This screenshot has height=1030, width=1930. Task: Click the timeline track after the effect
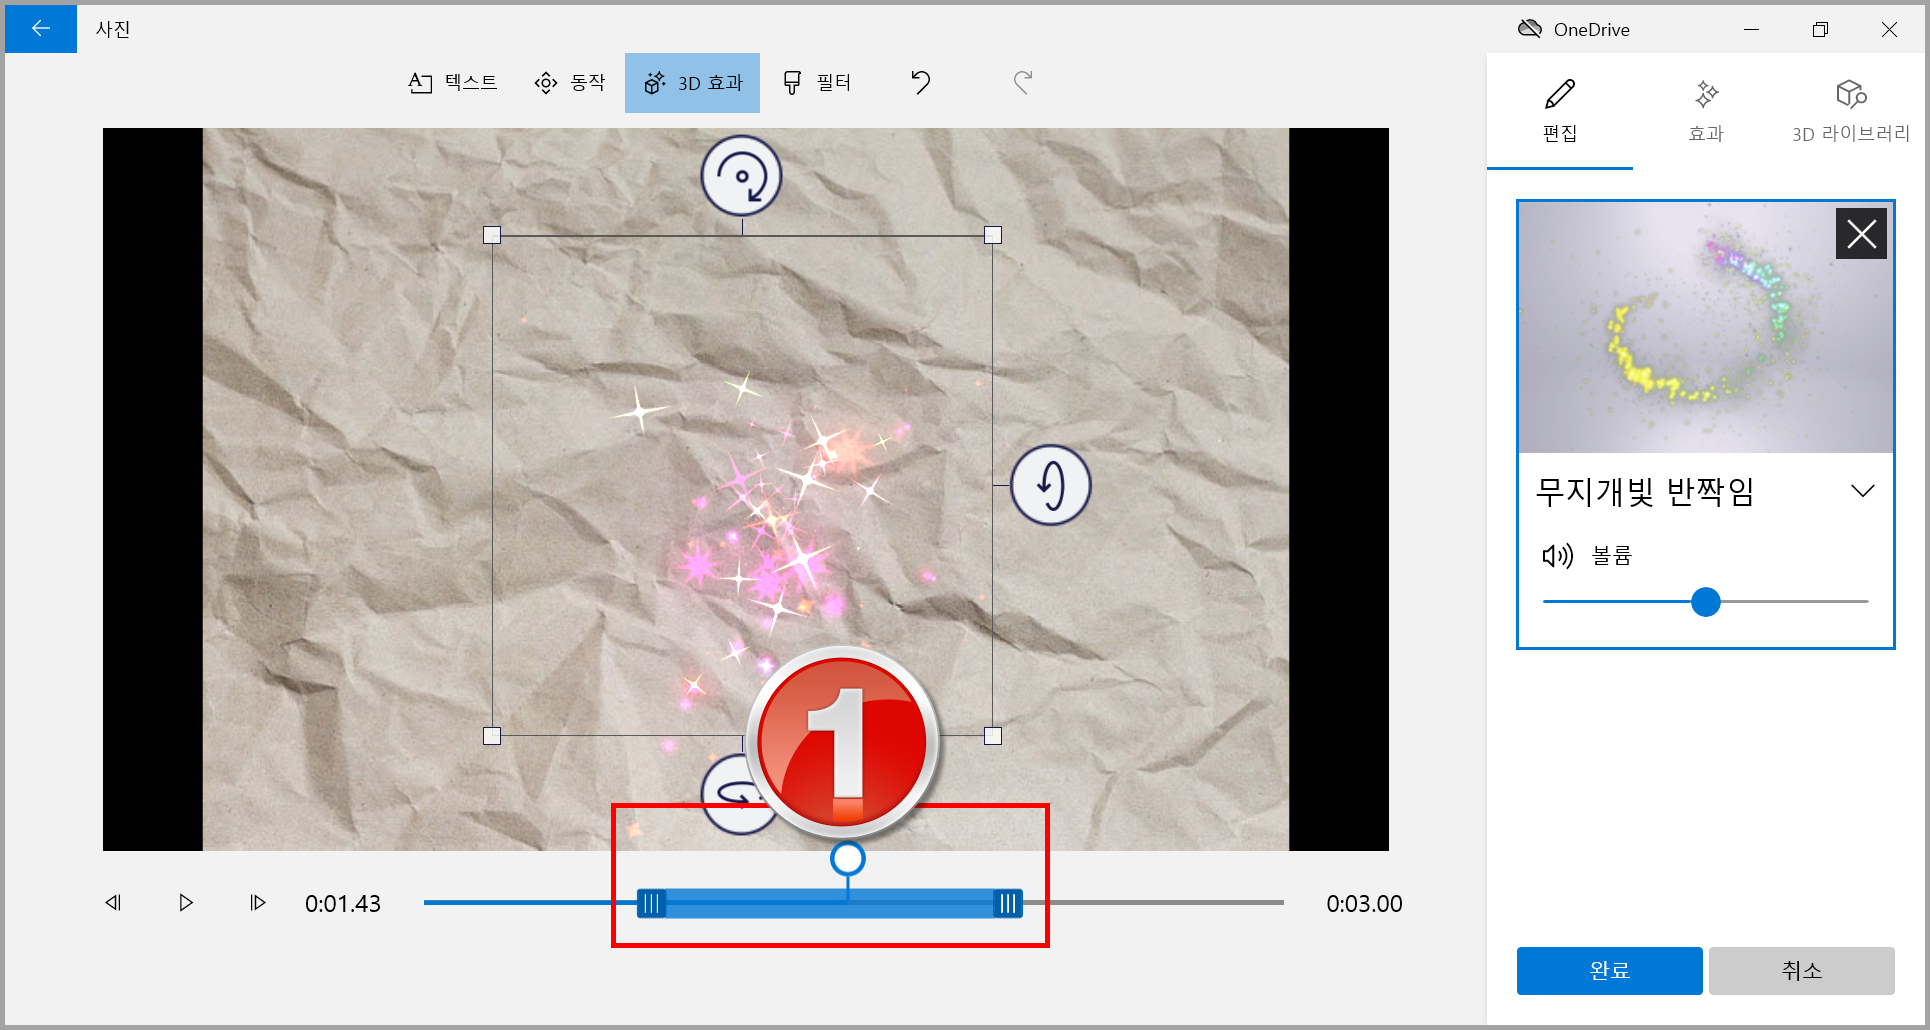tap(1153, 903)
